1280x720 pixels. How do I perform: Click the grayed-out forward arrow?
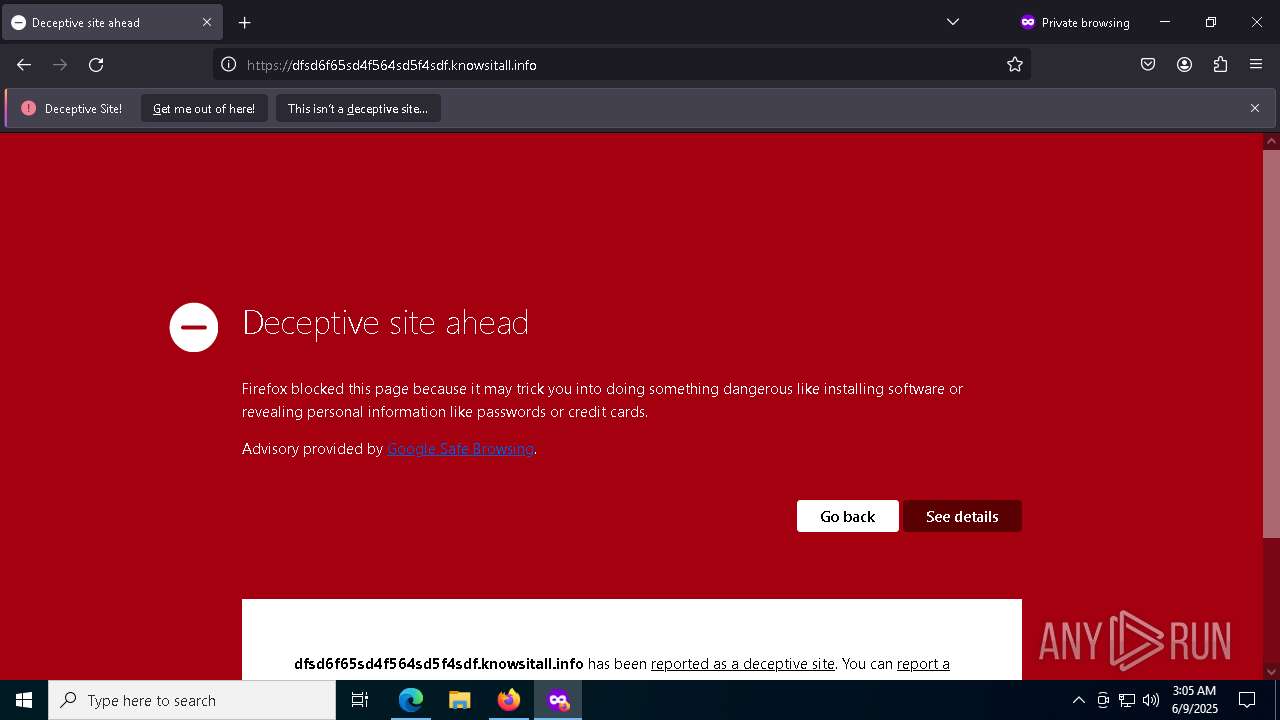60,65
